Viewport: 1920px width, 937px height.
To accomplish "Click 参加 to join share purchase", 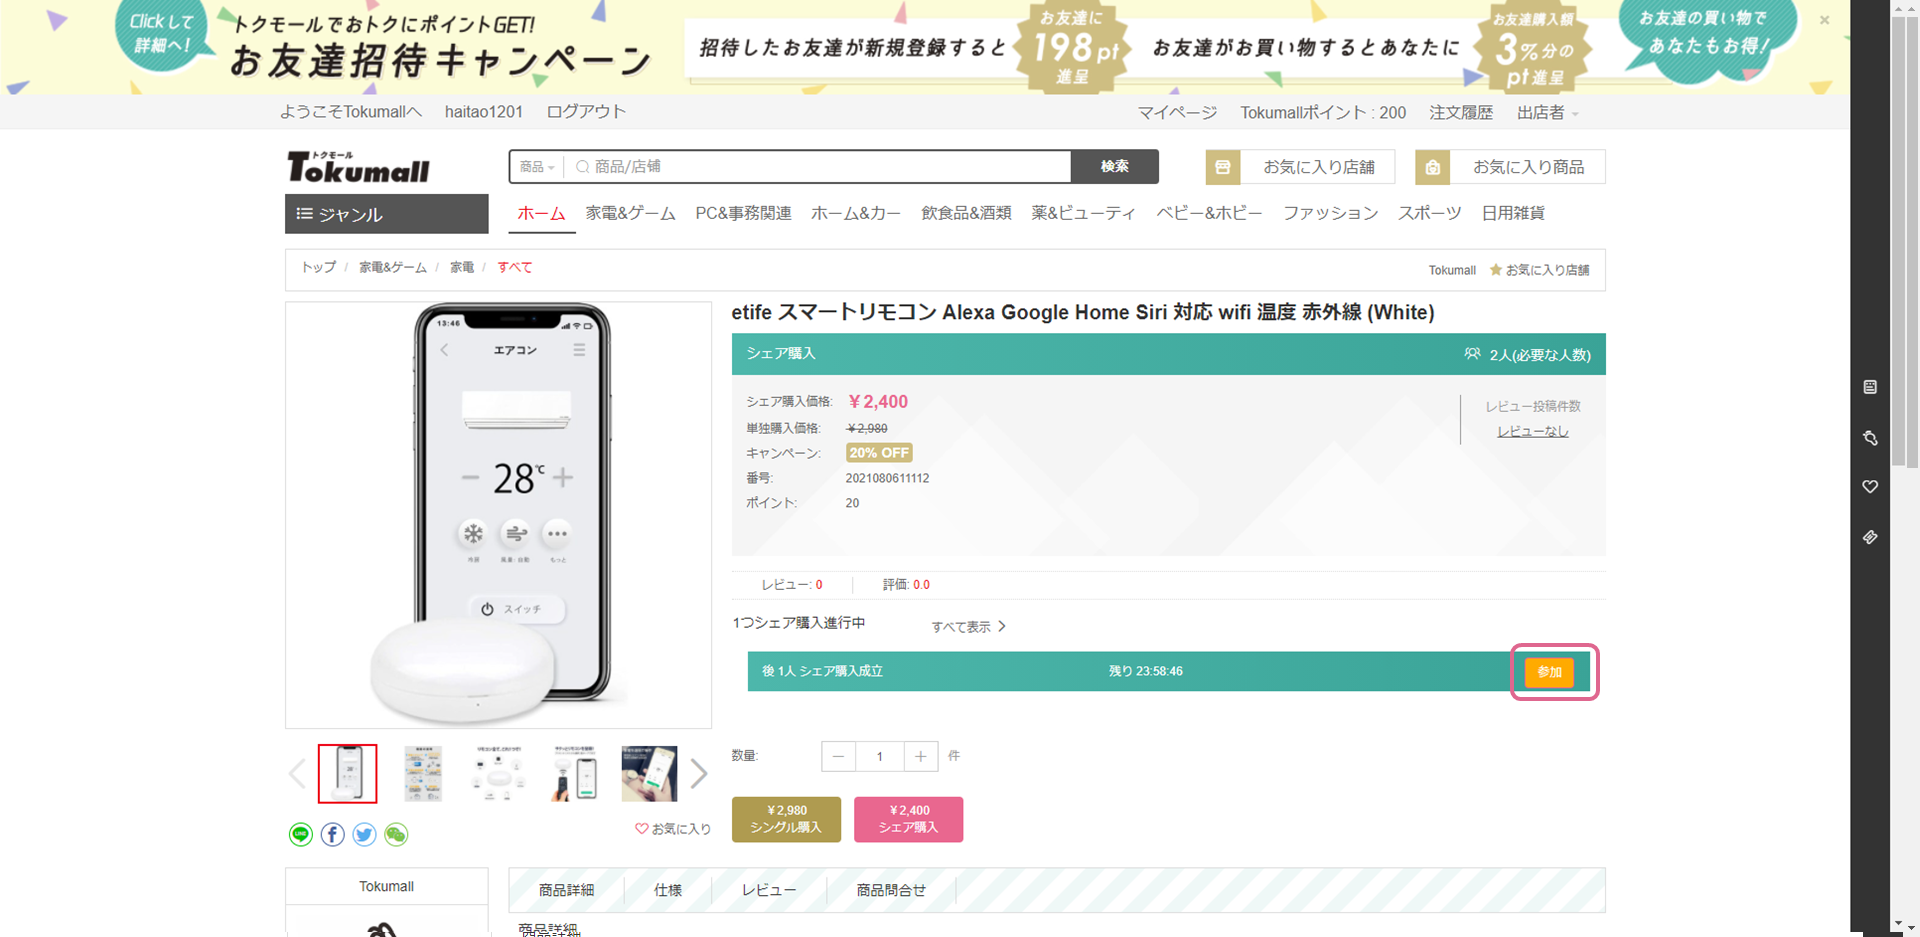I will [x=1549, y=672].
